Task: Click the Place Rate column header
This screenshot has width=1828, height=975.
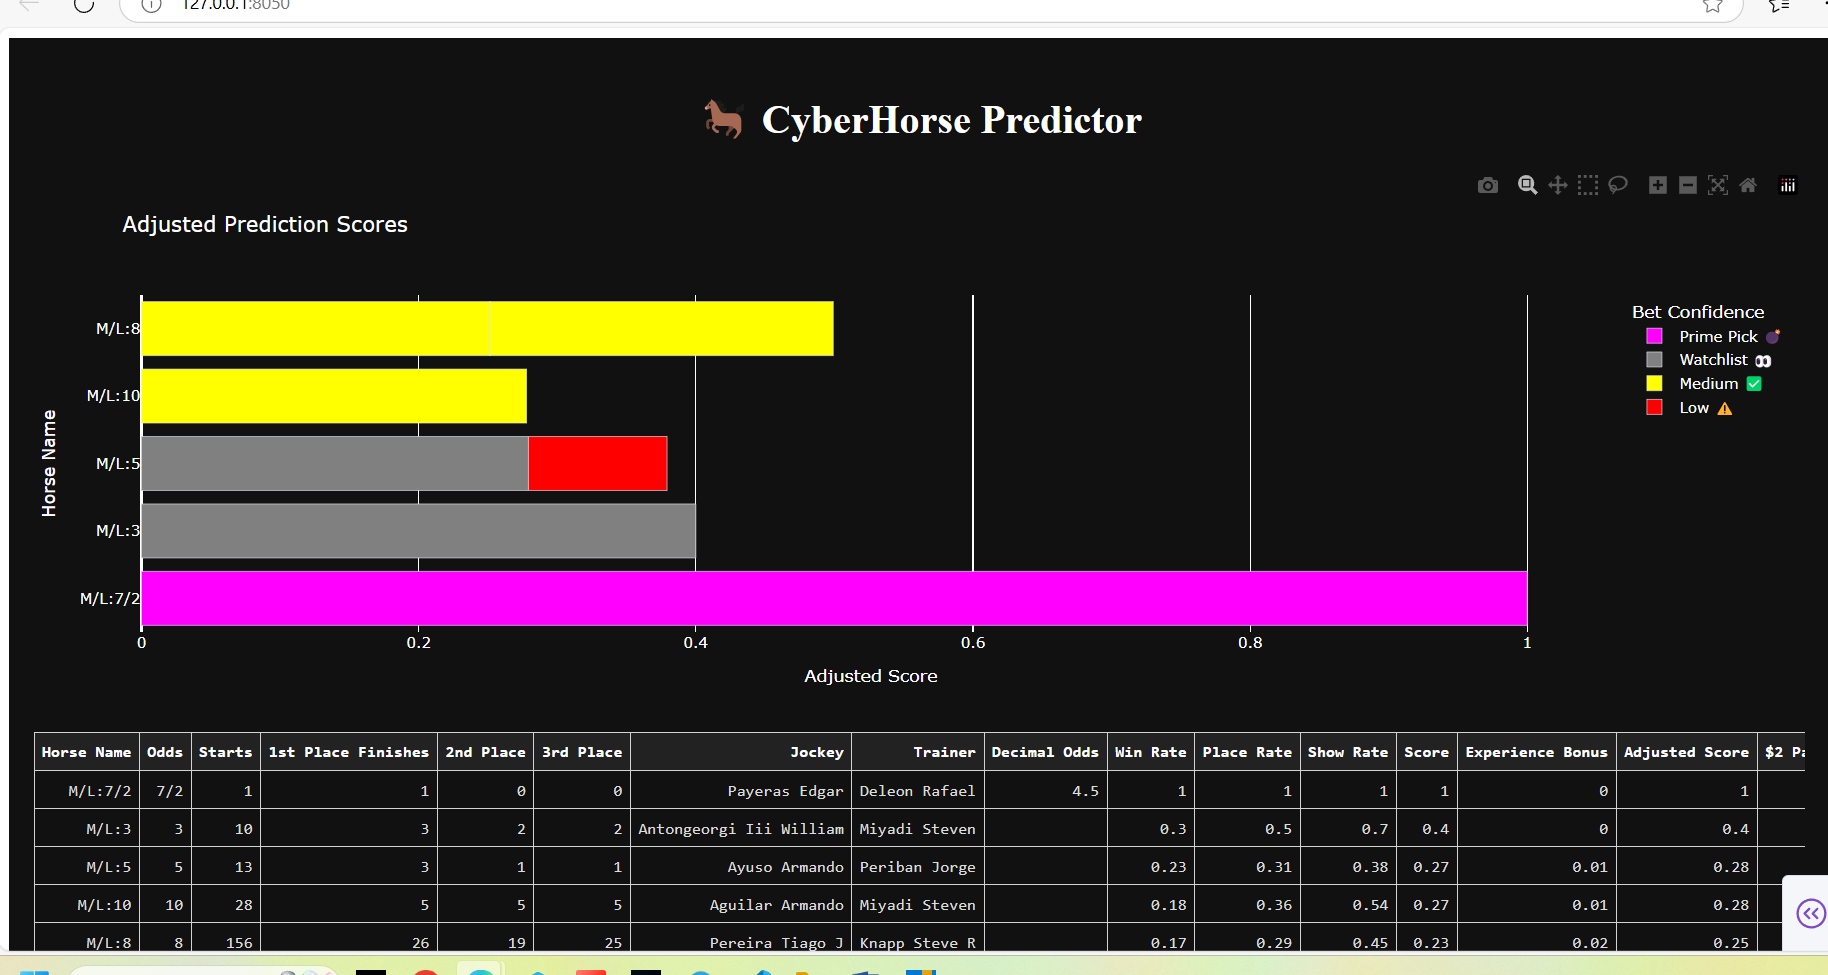Action: (x=1247, y=752)
